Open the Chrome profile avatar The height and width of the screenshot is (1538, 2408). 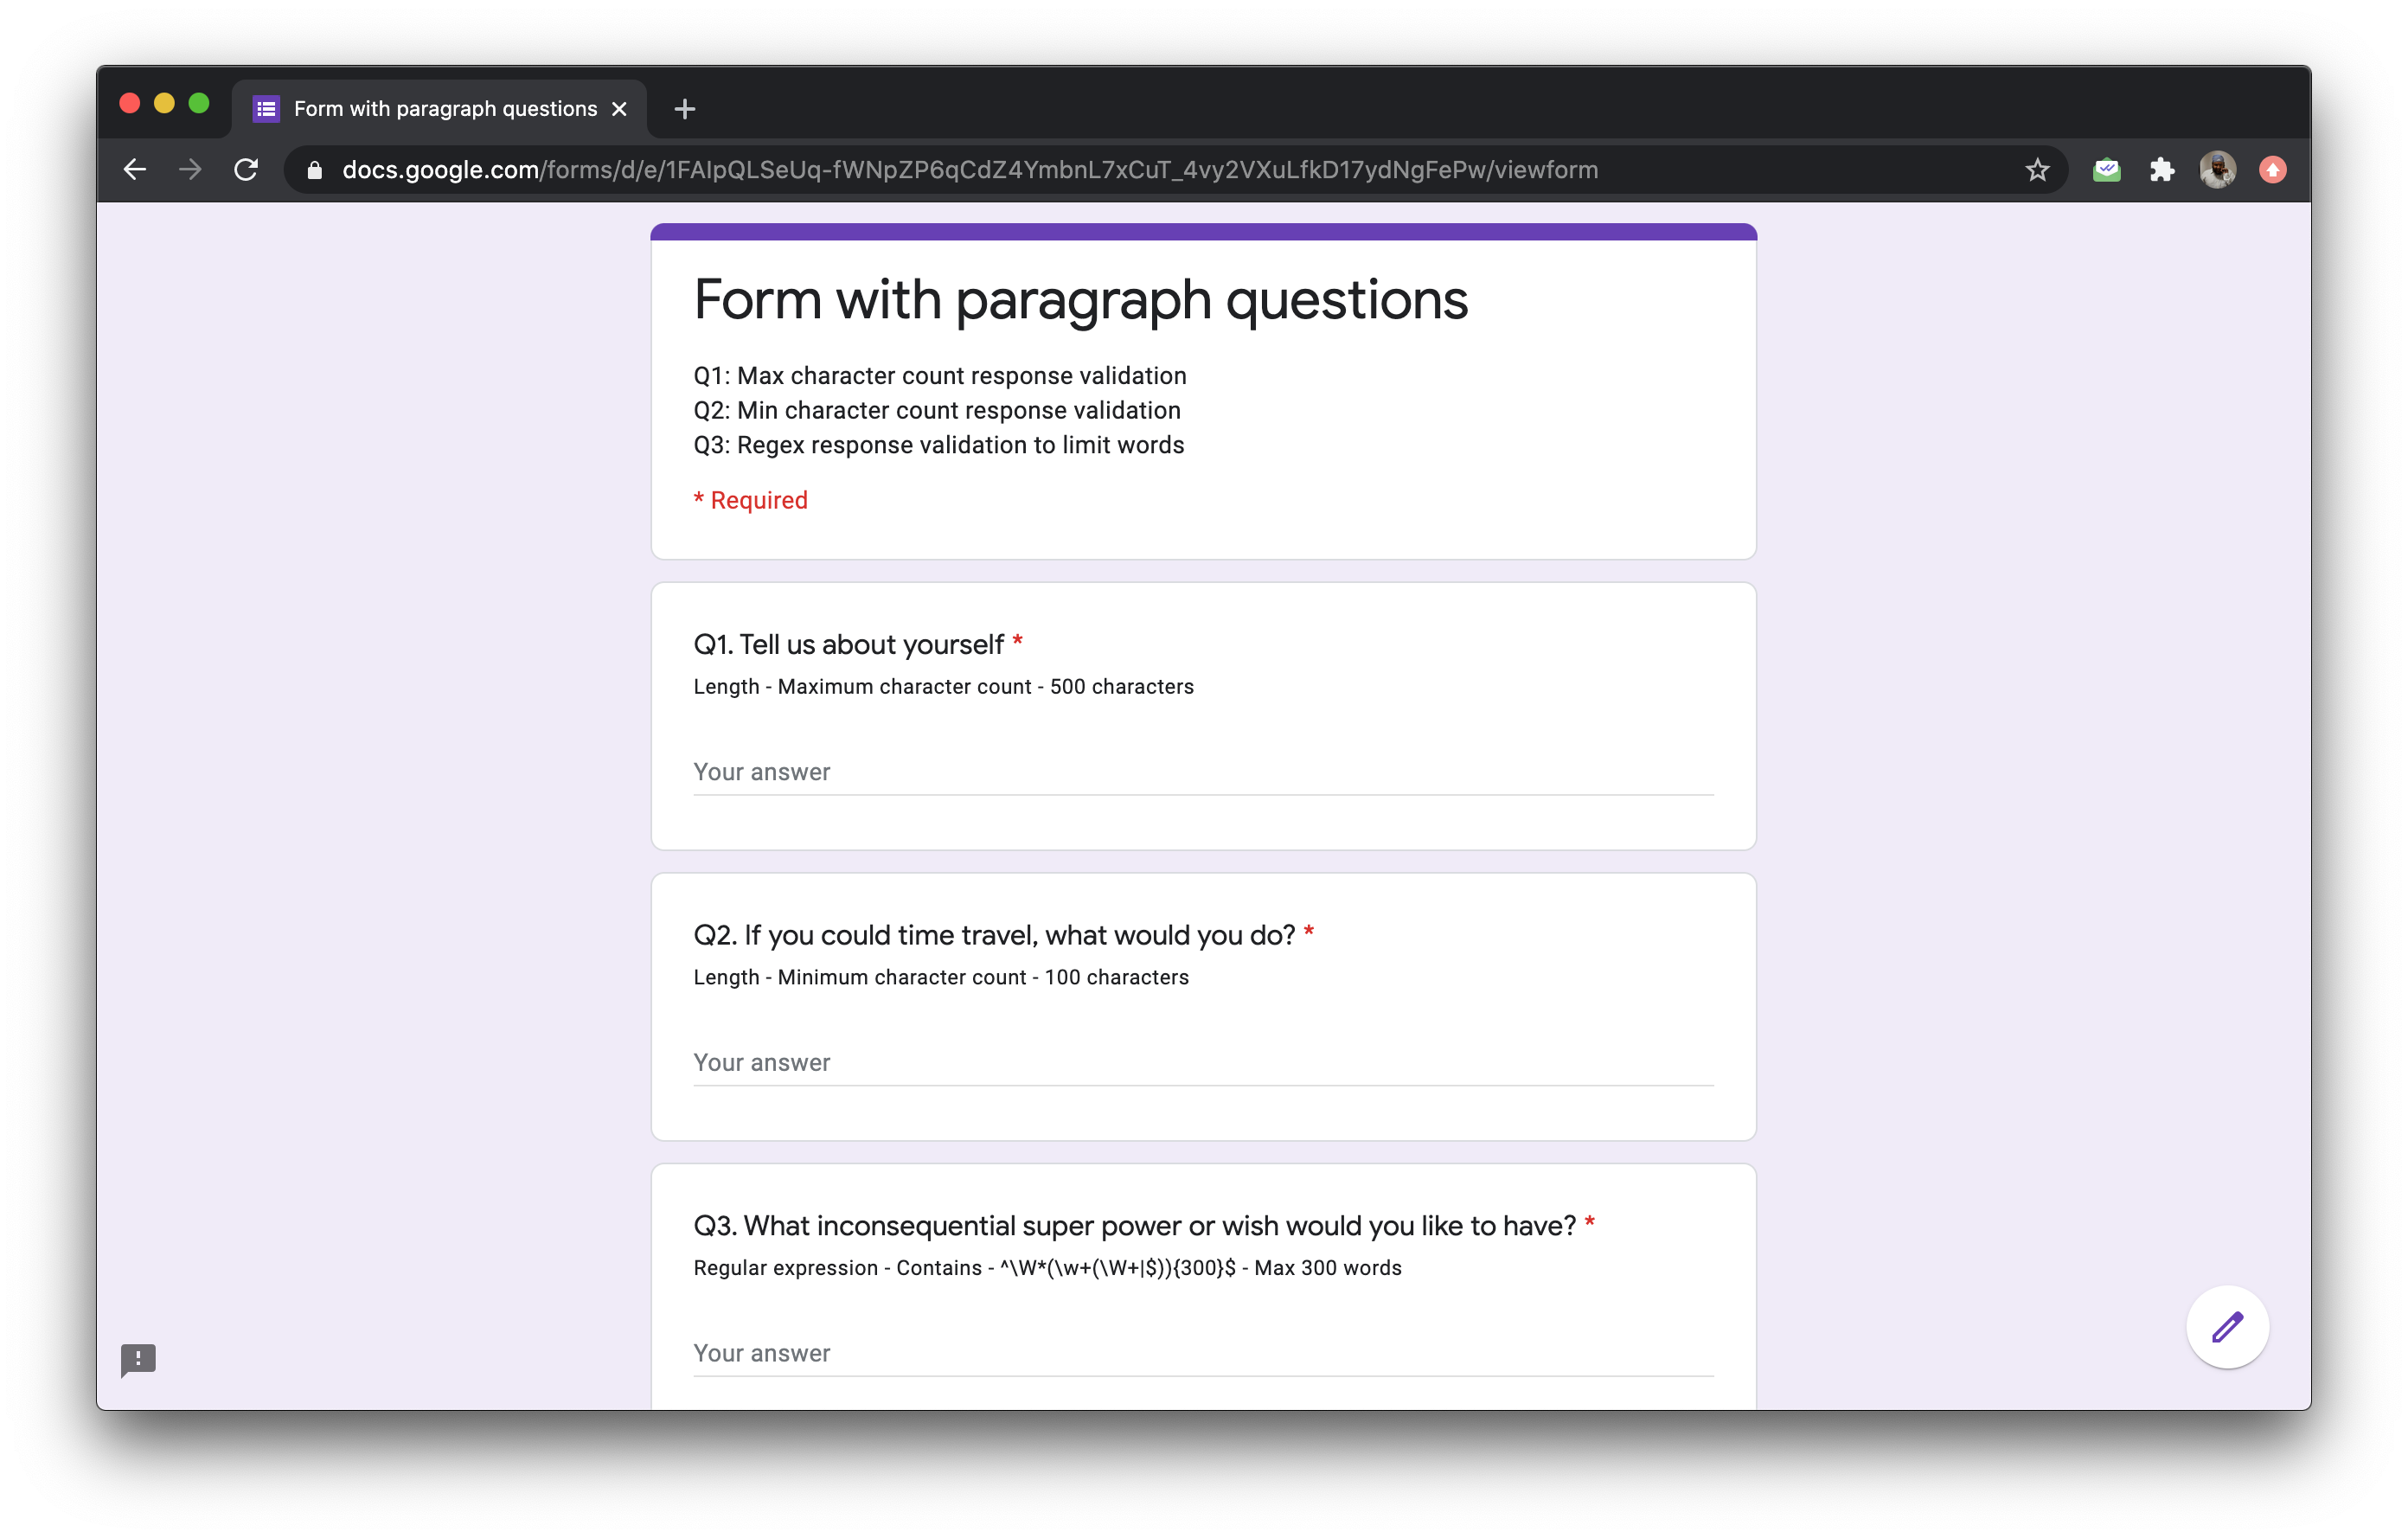2217,170
